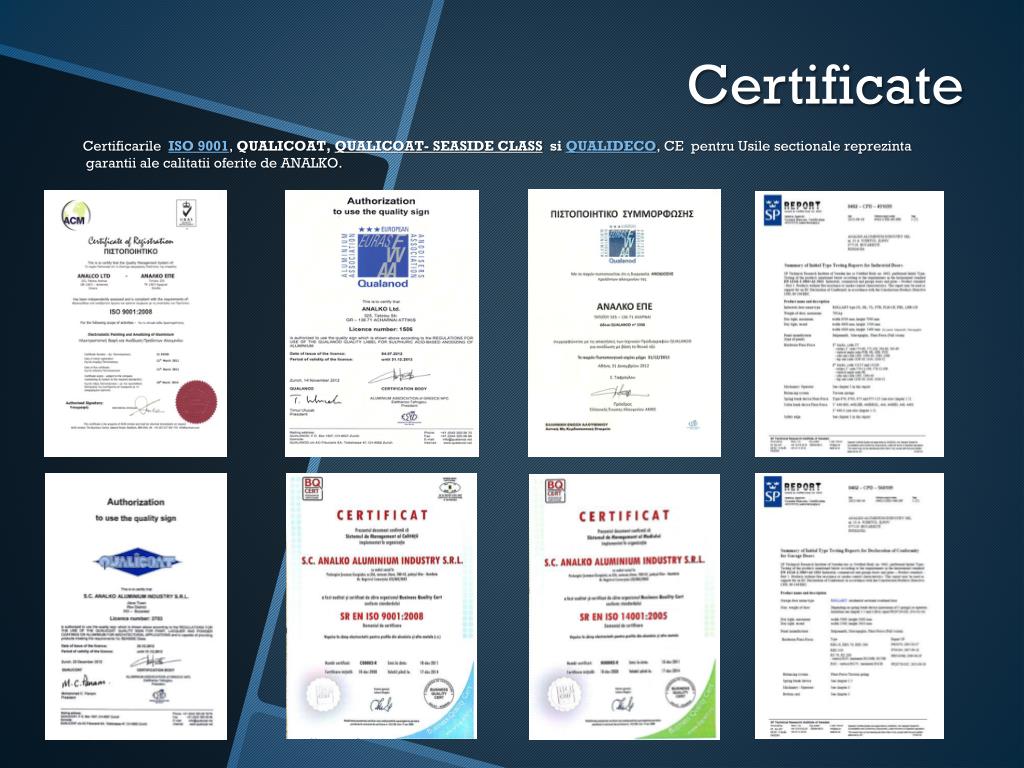Click 'Licence number: 1506' on Qualanod certificate
This screenshot has width=1024, height=768.
point(382,329)
